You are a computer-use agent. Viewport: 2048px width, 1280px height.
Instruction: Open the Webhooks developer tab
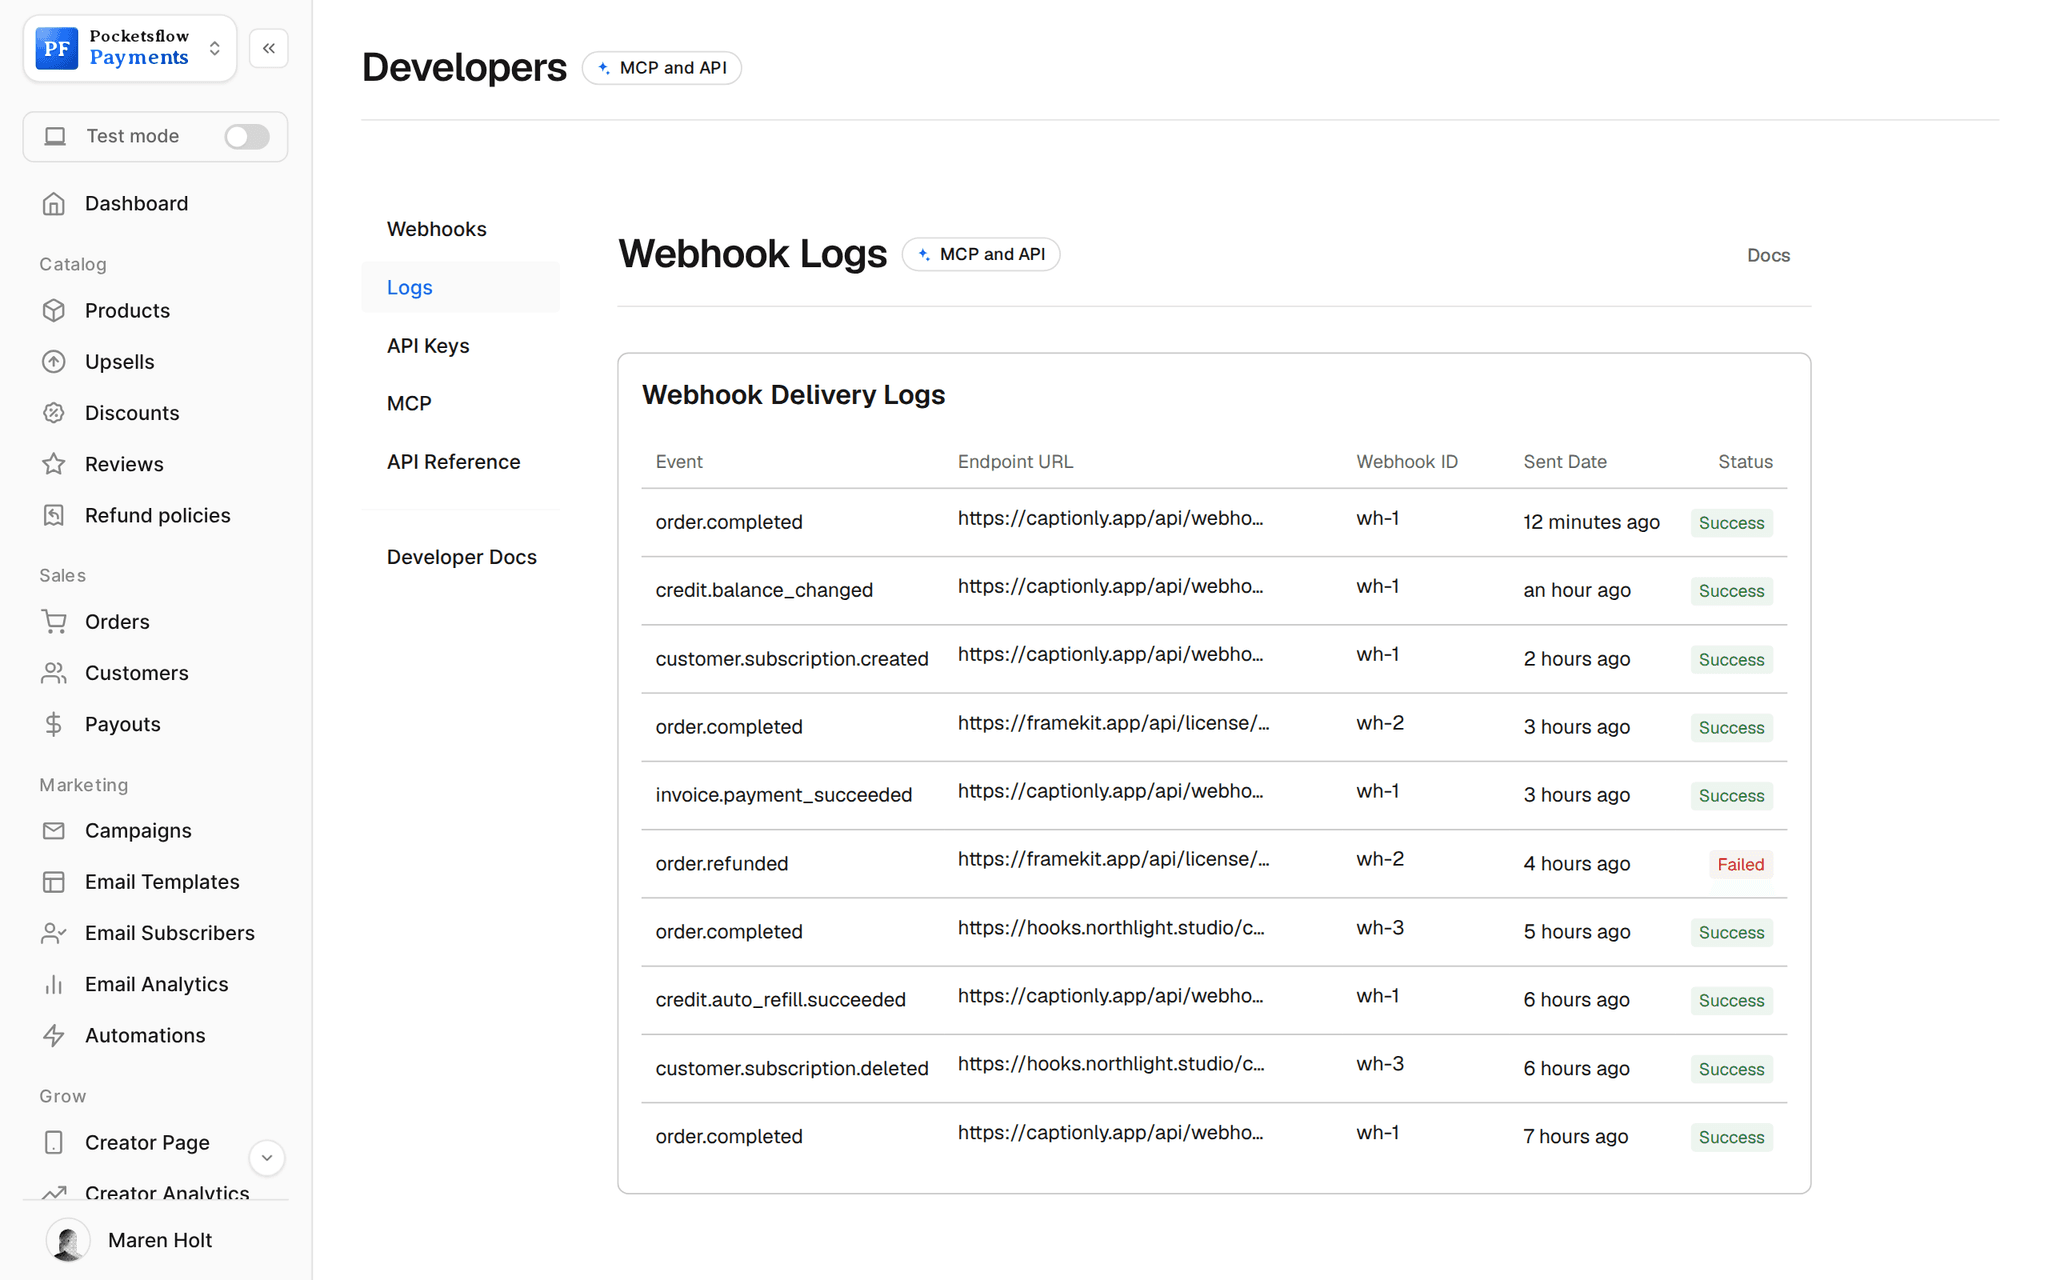tap(461, 229)
